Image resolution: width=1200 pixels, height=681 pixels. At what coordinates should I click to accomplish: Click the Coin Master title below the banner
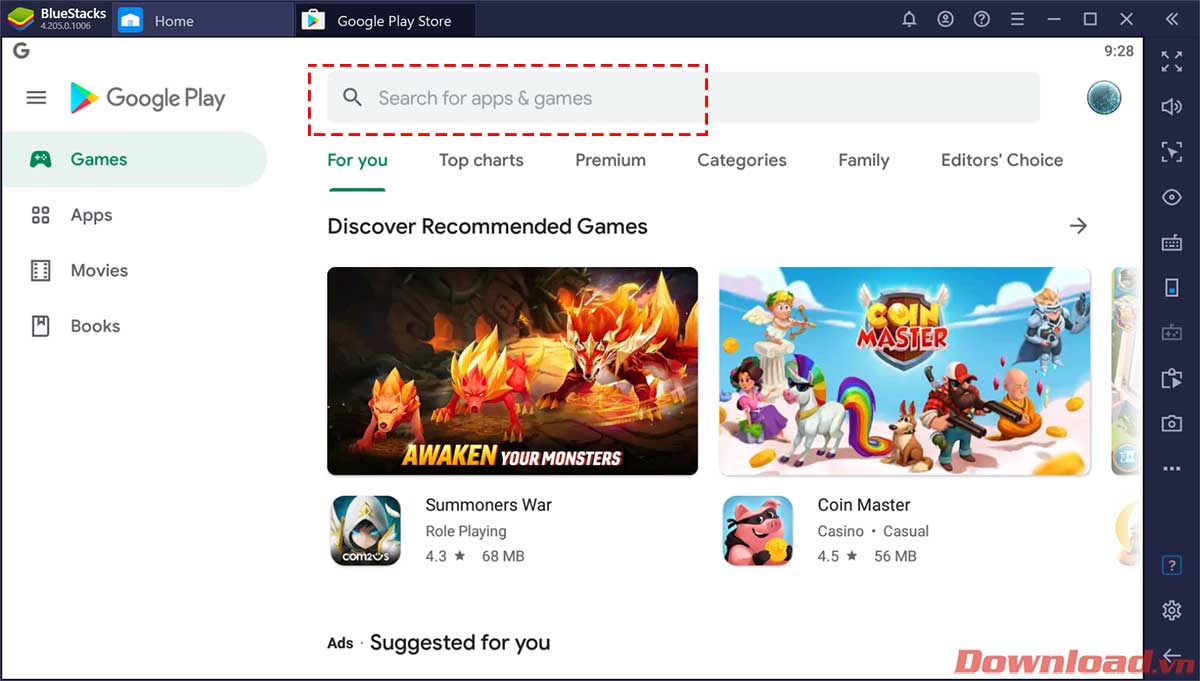[x=864, y=505]
